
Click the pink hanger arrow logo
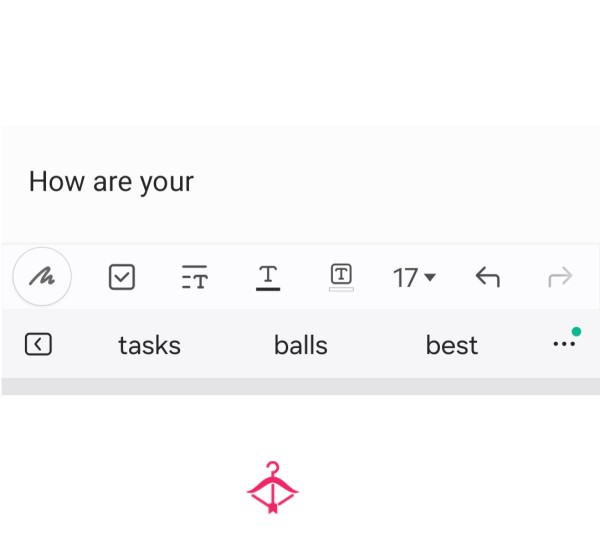272,487
